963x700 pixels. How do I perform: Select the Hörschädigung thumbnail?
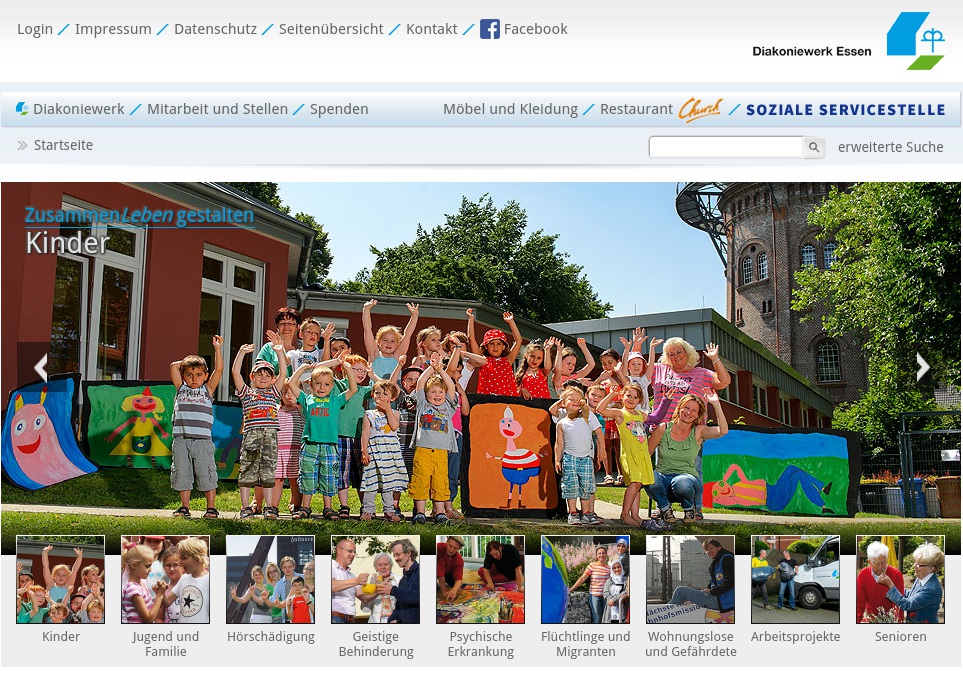click(270, 580)
